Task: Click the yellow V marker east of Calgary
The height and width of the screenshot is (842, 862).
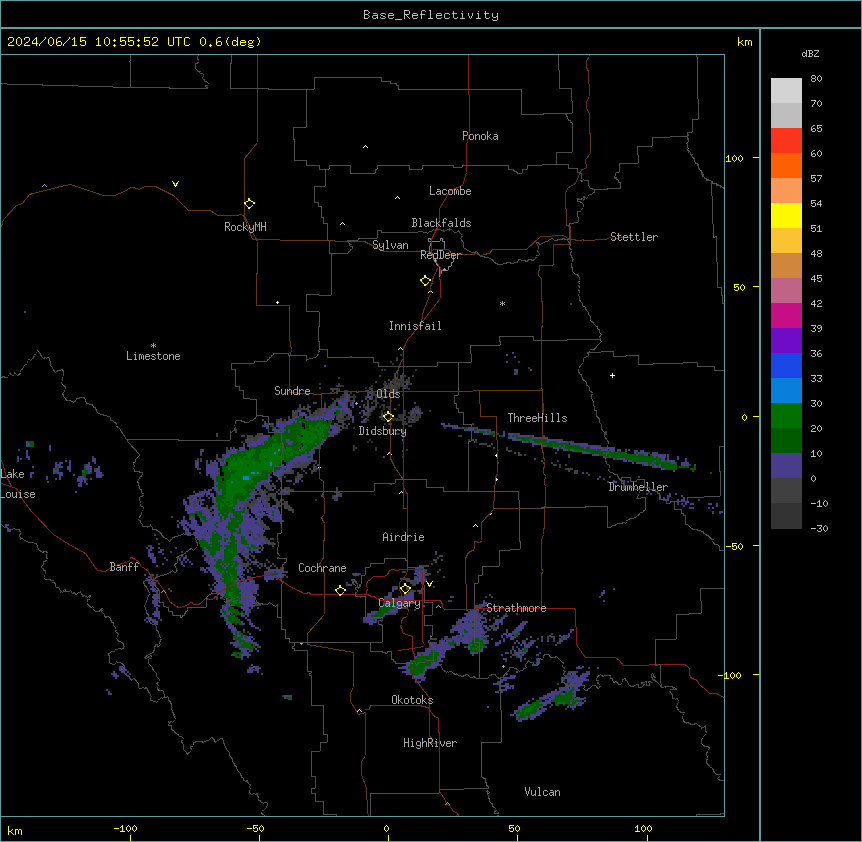Action: tap(429, 584)
